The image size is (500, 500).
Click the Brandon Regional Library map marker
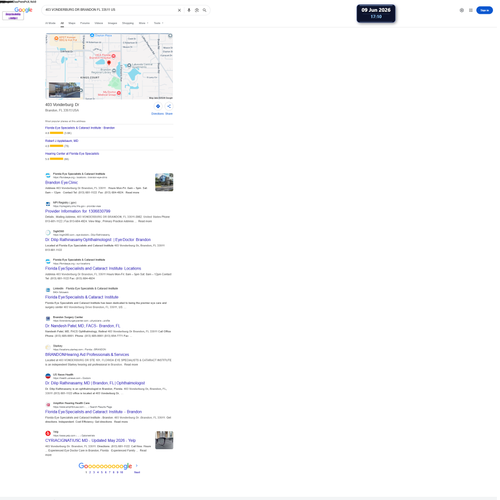114,71
